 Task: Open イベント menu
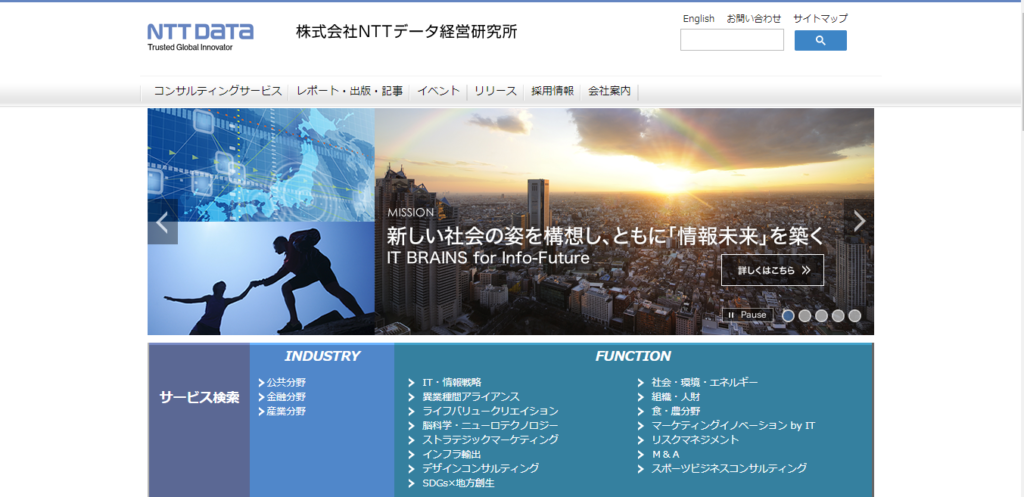pos(438,91)
